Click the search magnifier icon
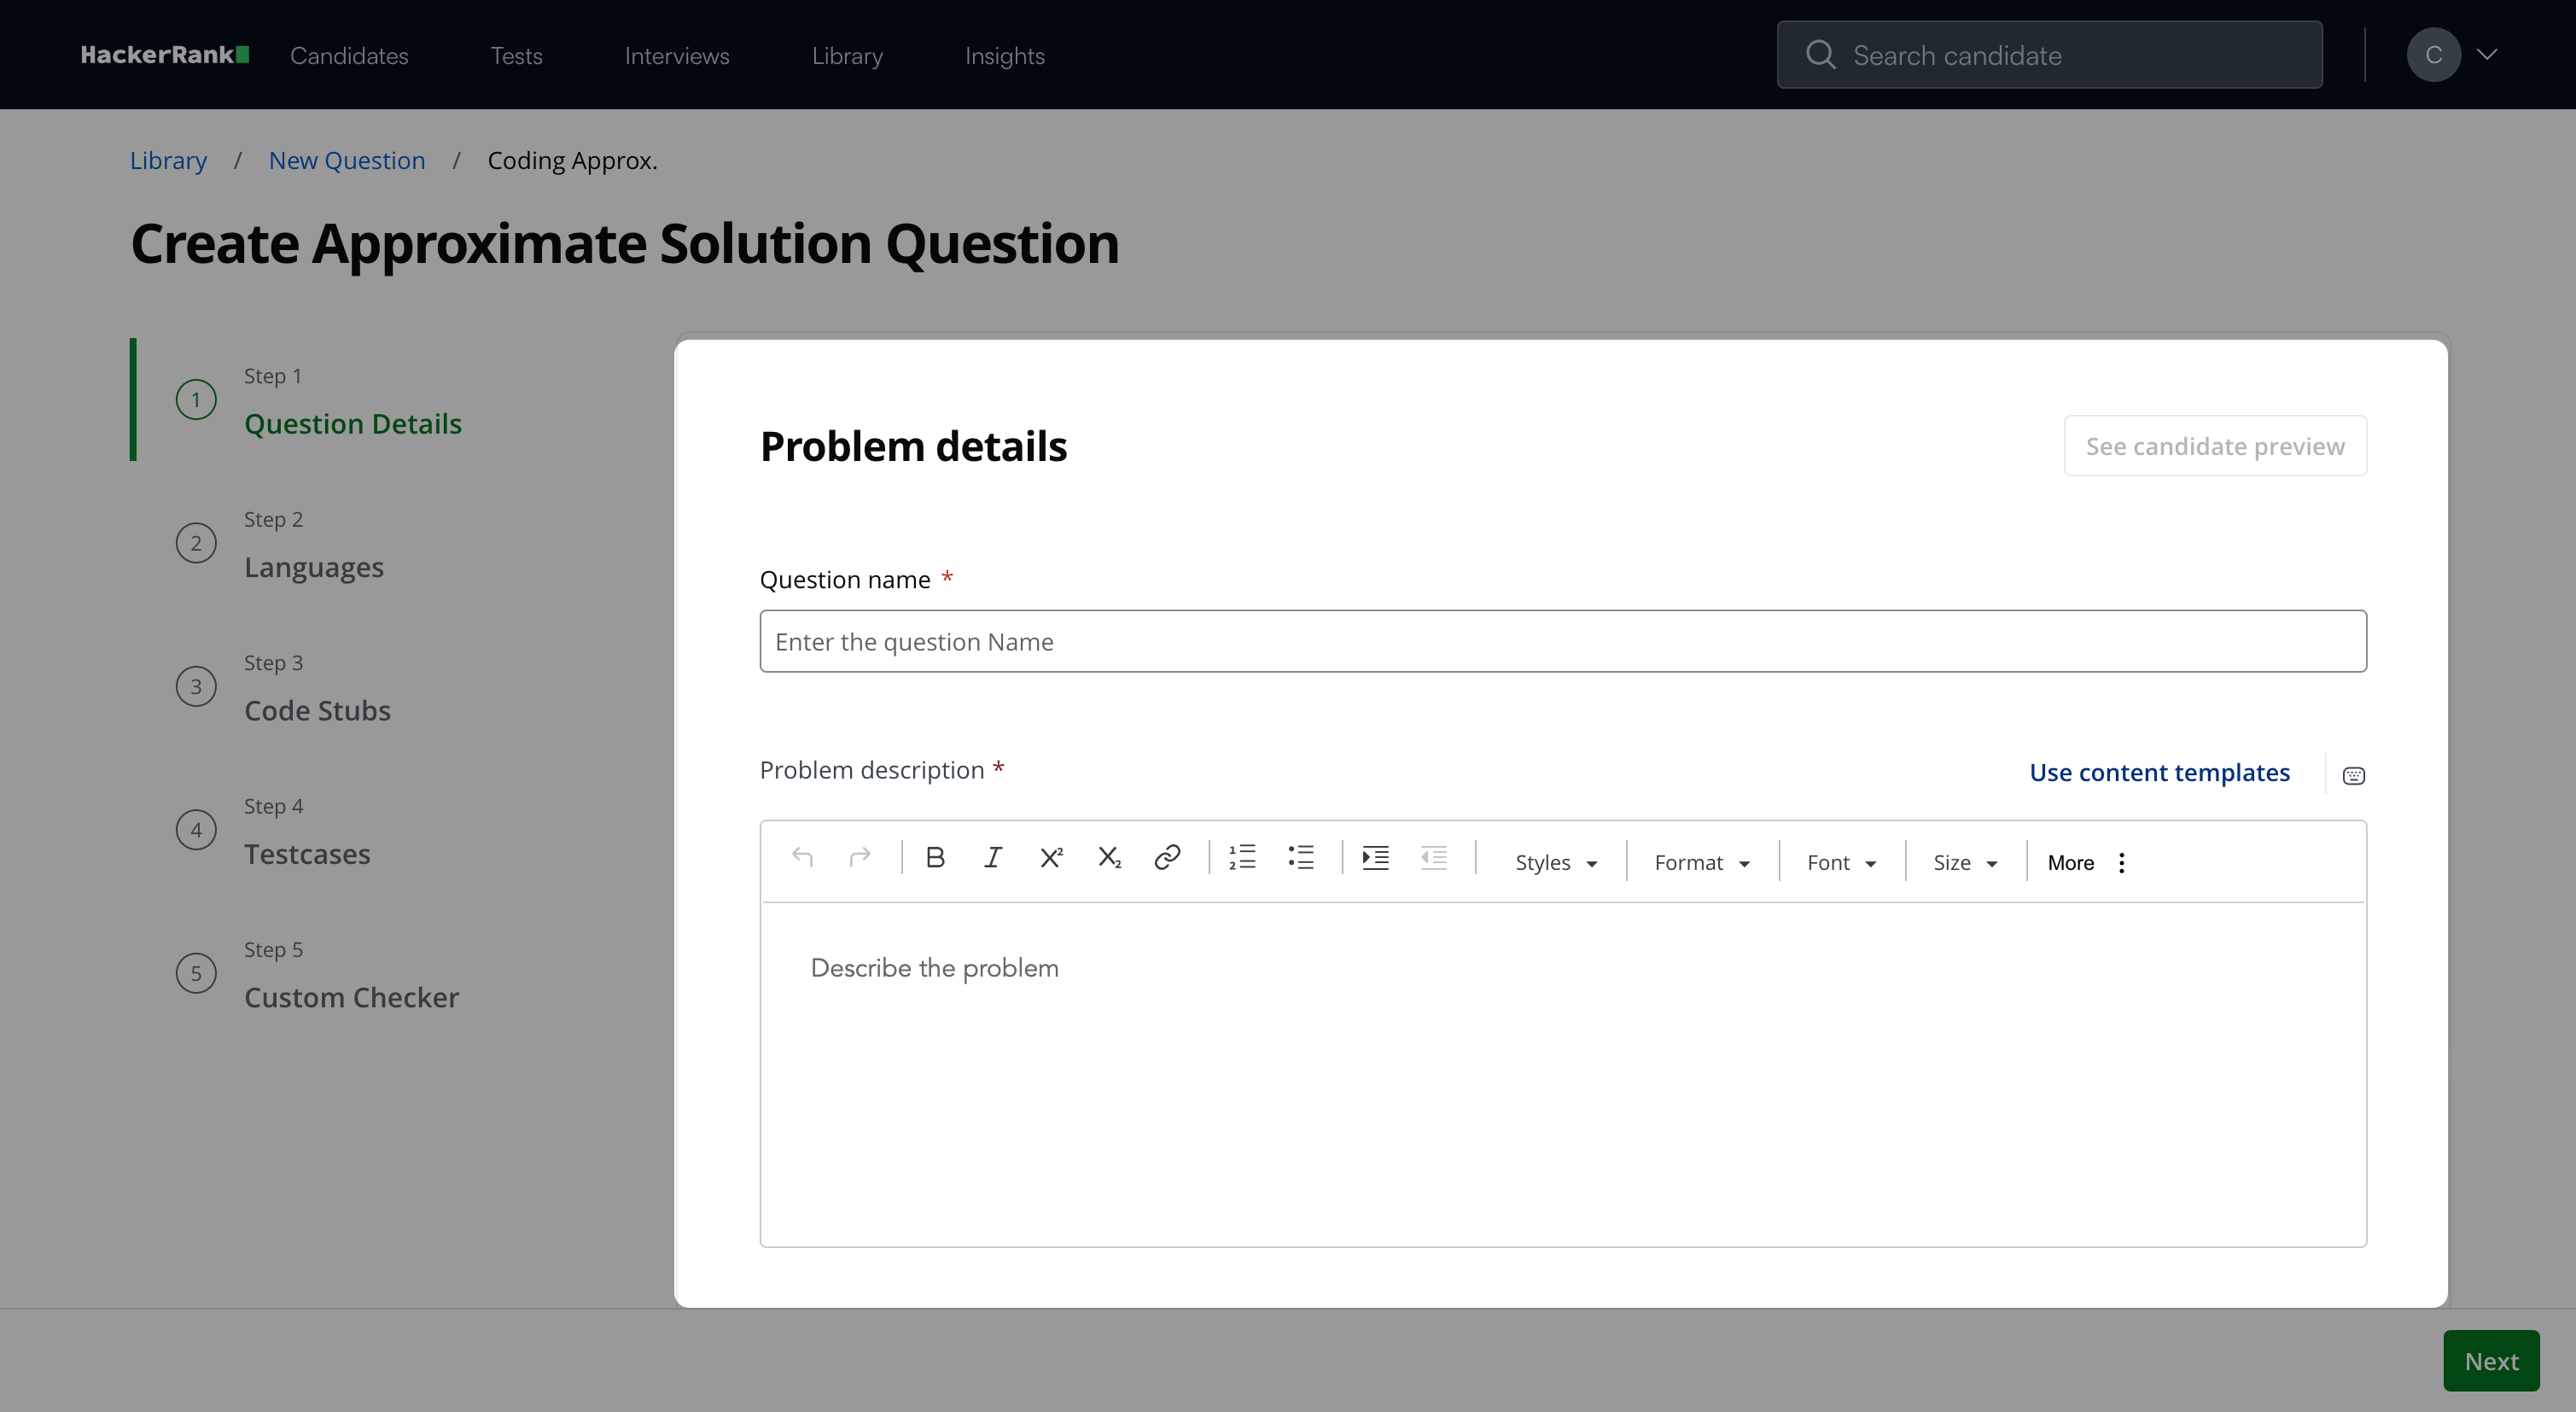The width and height of the screenshot is (2576, 1412). 1820,54
